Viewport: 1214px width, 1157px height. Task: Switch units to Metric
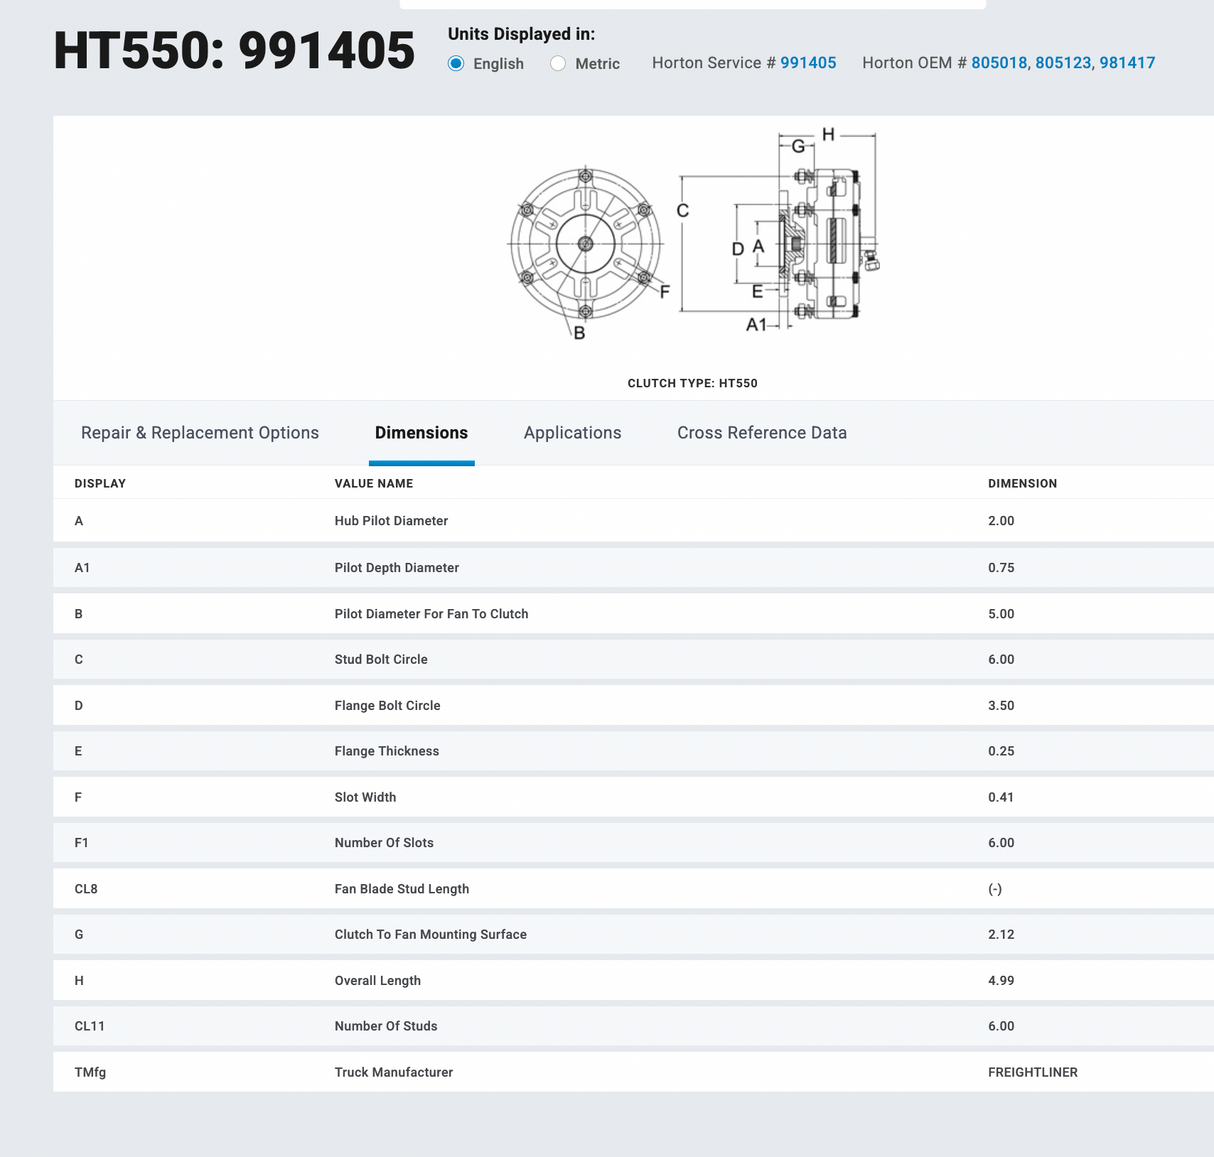click(x=558, y=64)
